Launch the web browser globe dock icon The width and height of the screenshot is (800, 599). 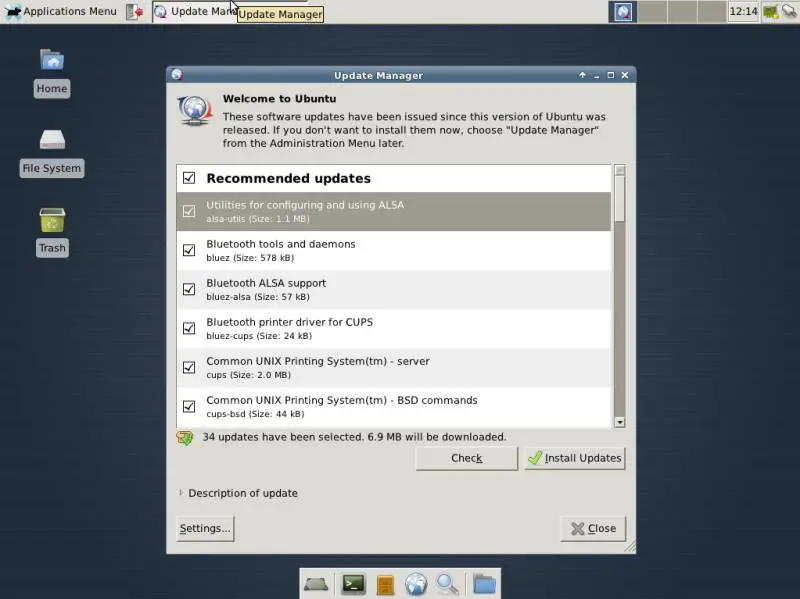tap(416, 584)
